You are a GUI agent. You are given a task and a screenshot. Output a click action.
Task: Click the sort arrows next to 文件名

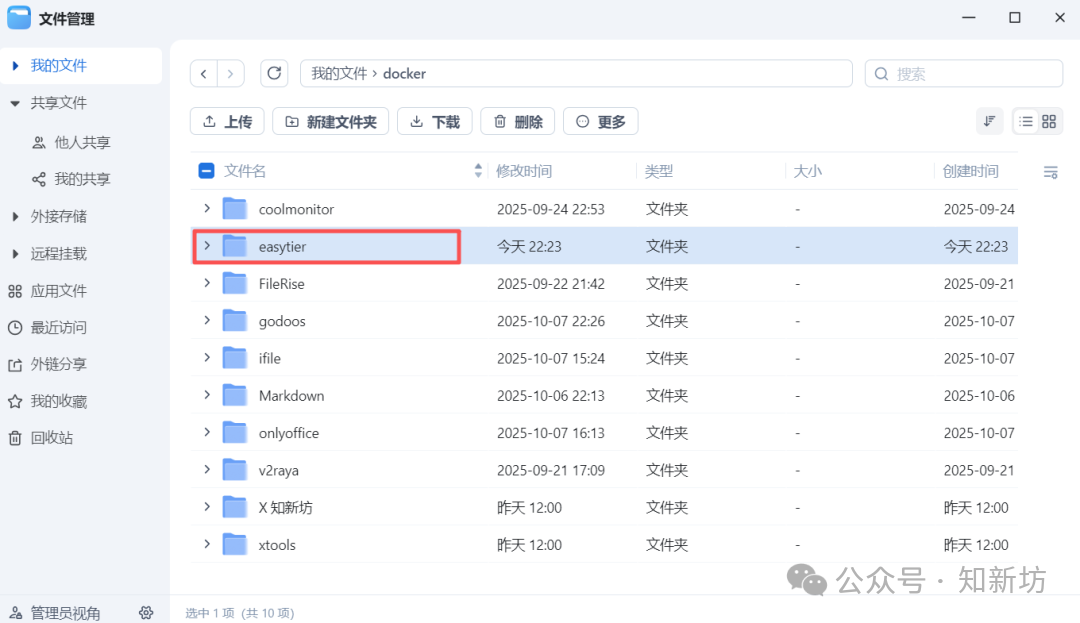pyautogui.click(x=477, y=170)
